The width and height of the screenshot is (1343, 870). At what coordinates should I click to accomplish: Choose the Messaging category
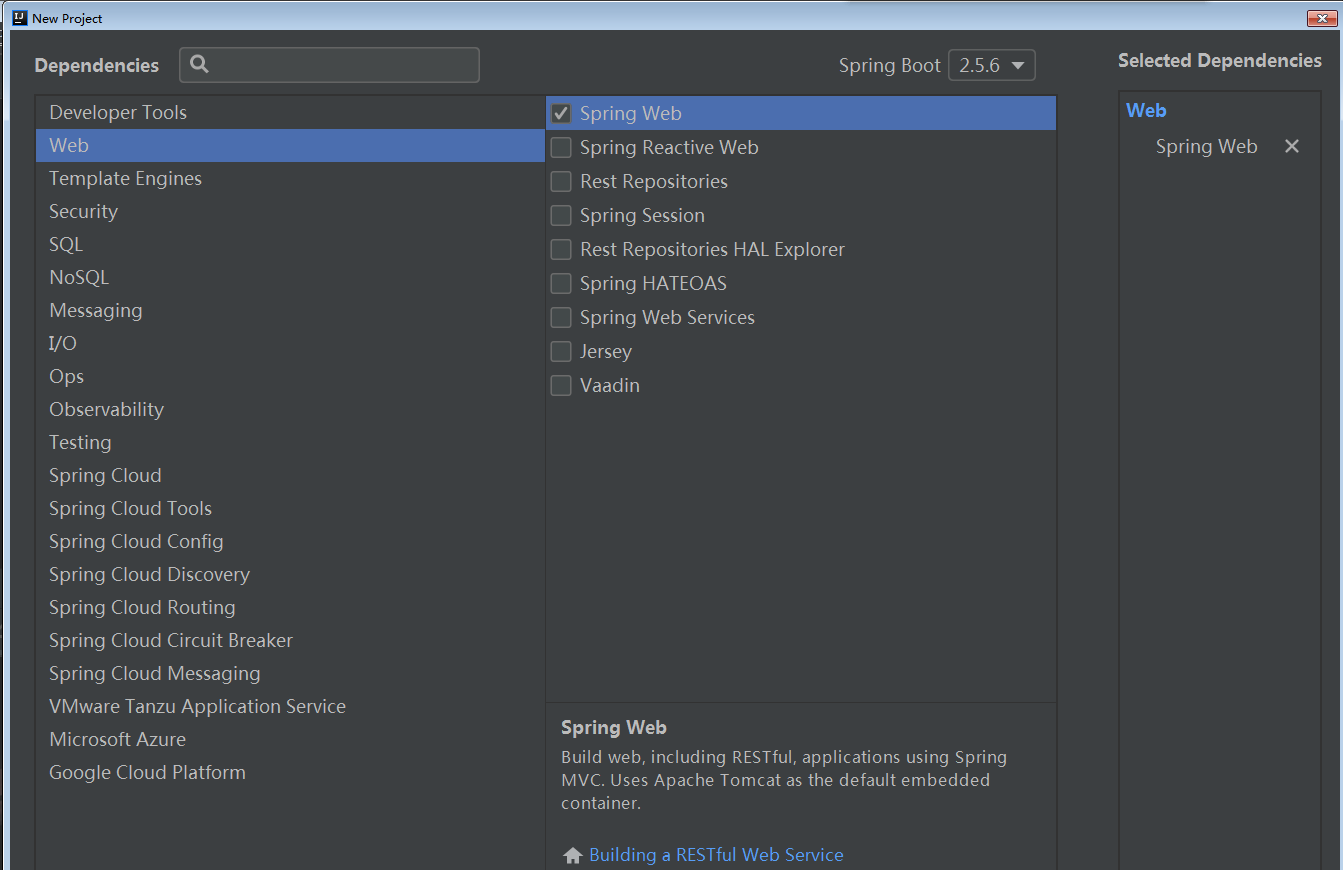[290, 310]
